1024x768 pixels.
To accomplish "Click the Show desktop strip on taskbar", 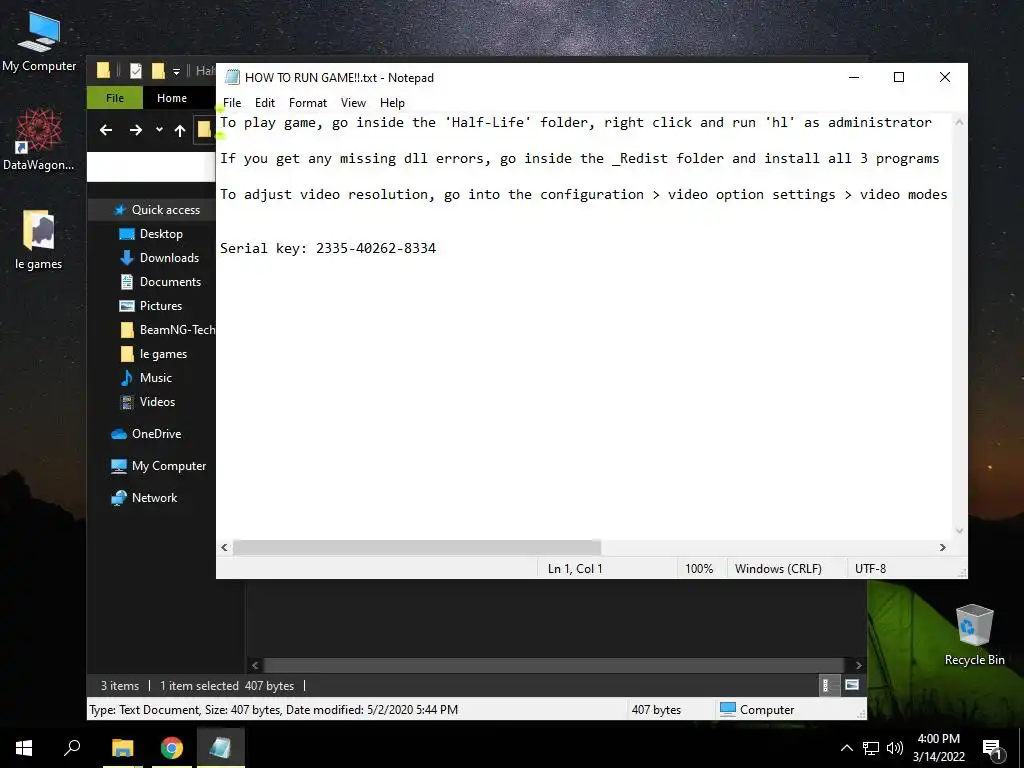I will click(x=1021, y=748).
